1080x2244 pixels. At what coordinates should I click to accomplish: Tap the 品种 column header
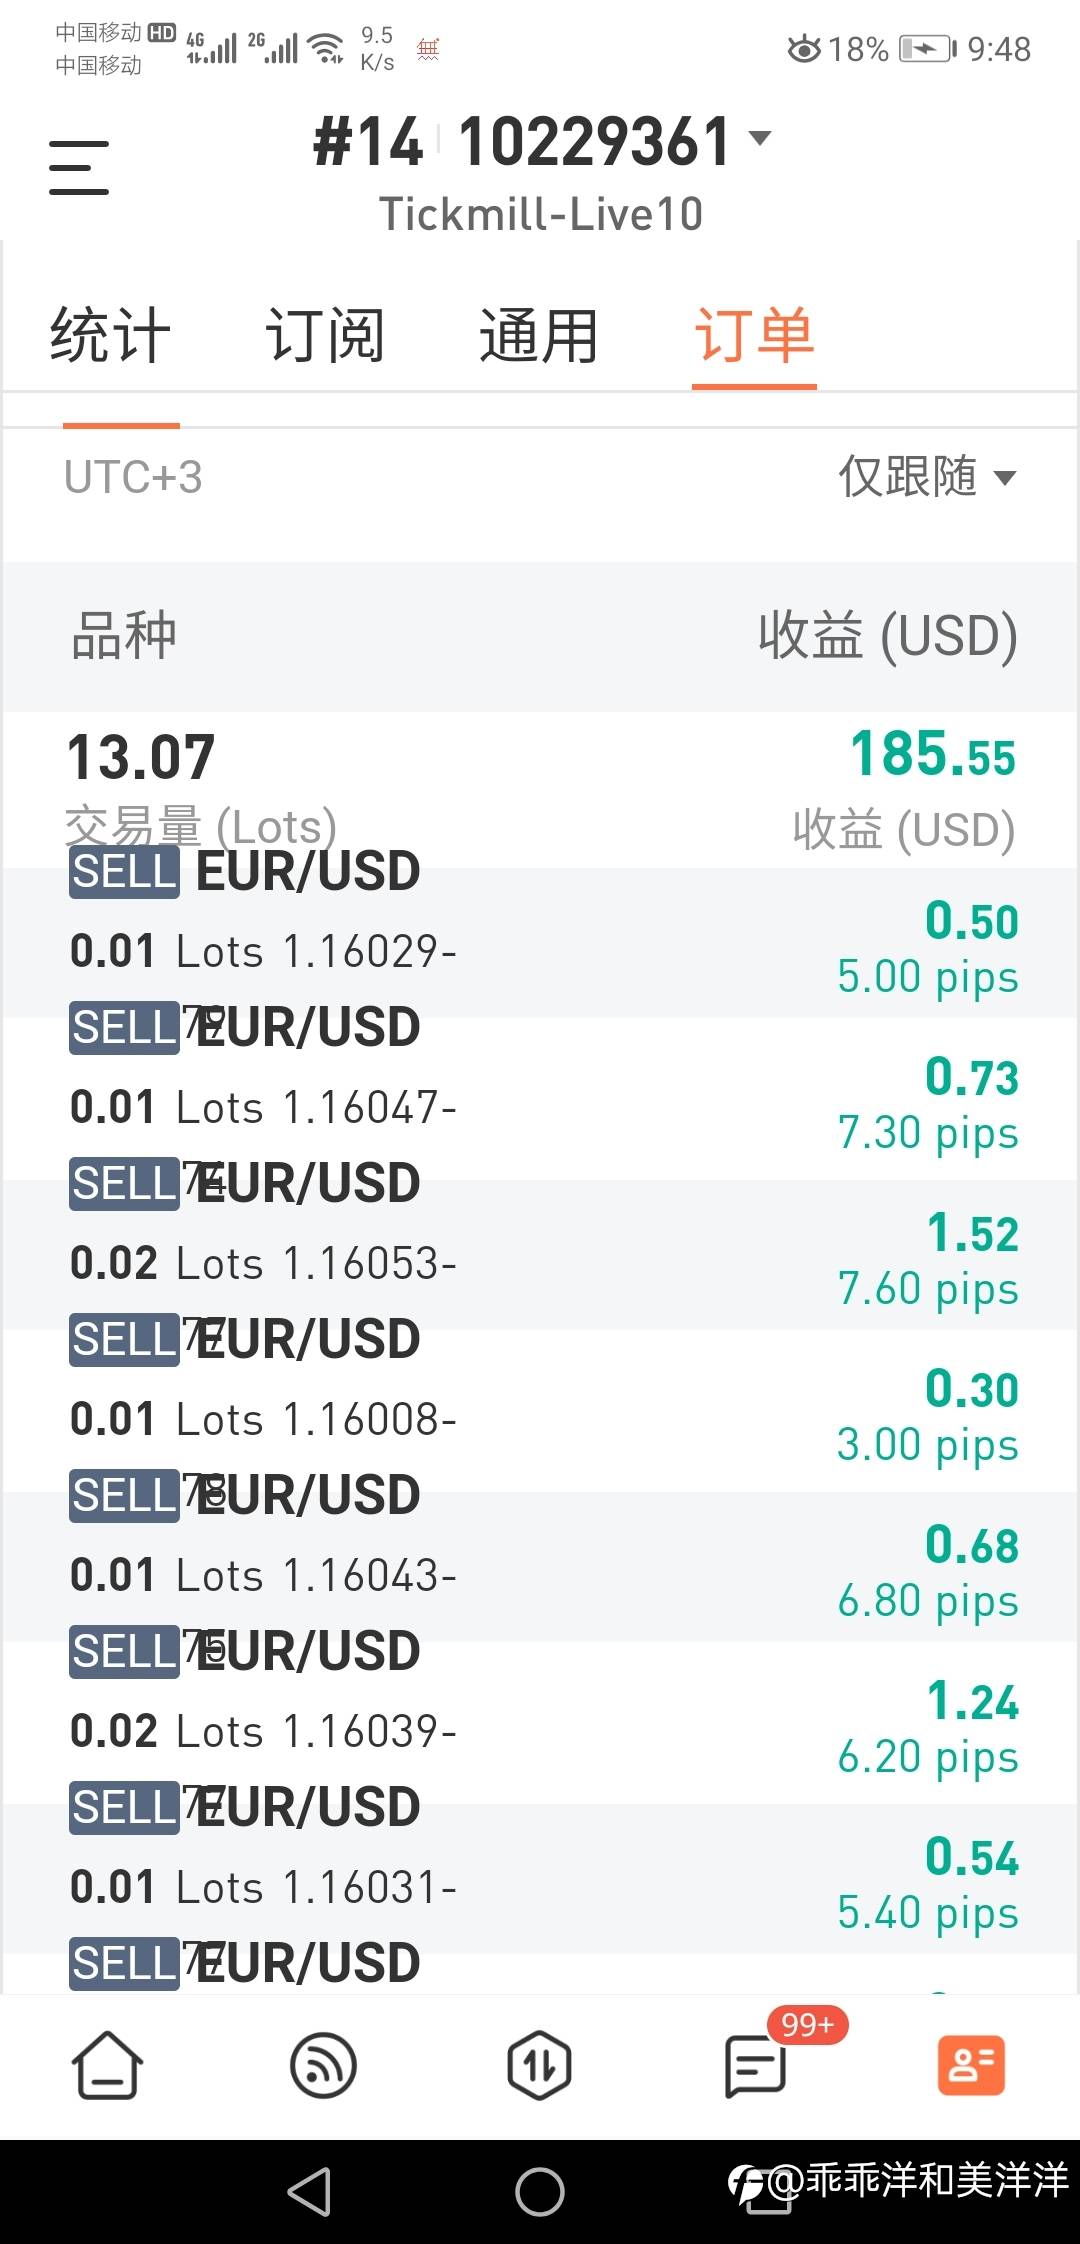[x=124, y=636]
